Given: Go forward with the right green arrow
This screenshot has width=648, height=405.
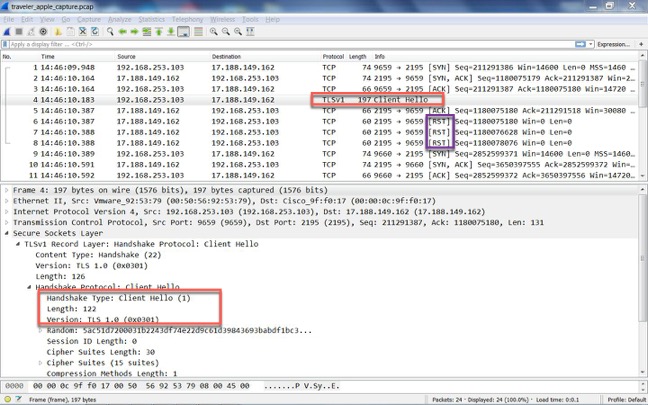Looking at the screenshot, I should (134, 32).
